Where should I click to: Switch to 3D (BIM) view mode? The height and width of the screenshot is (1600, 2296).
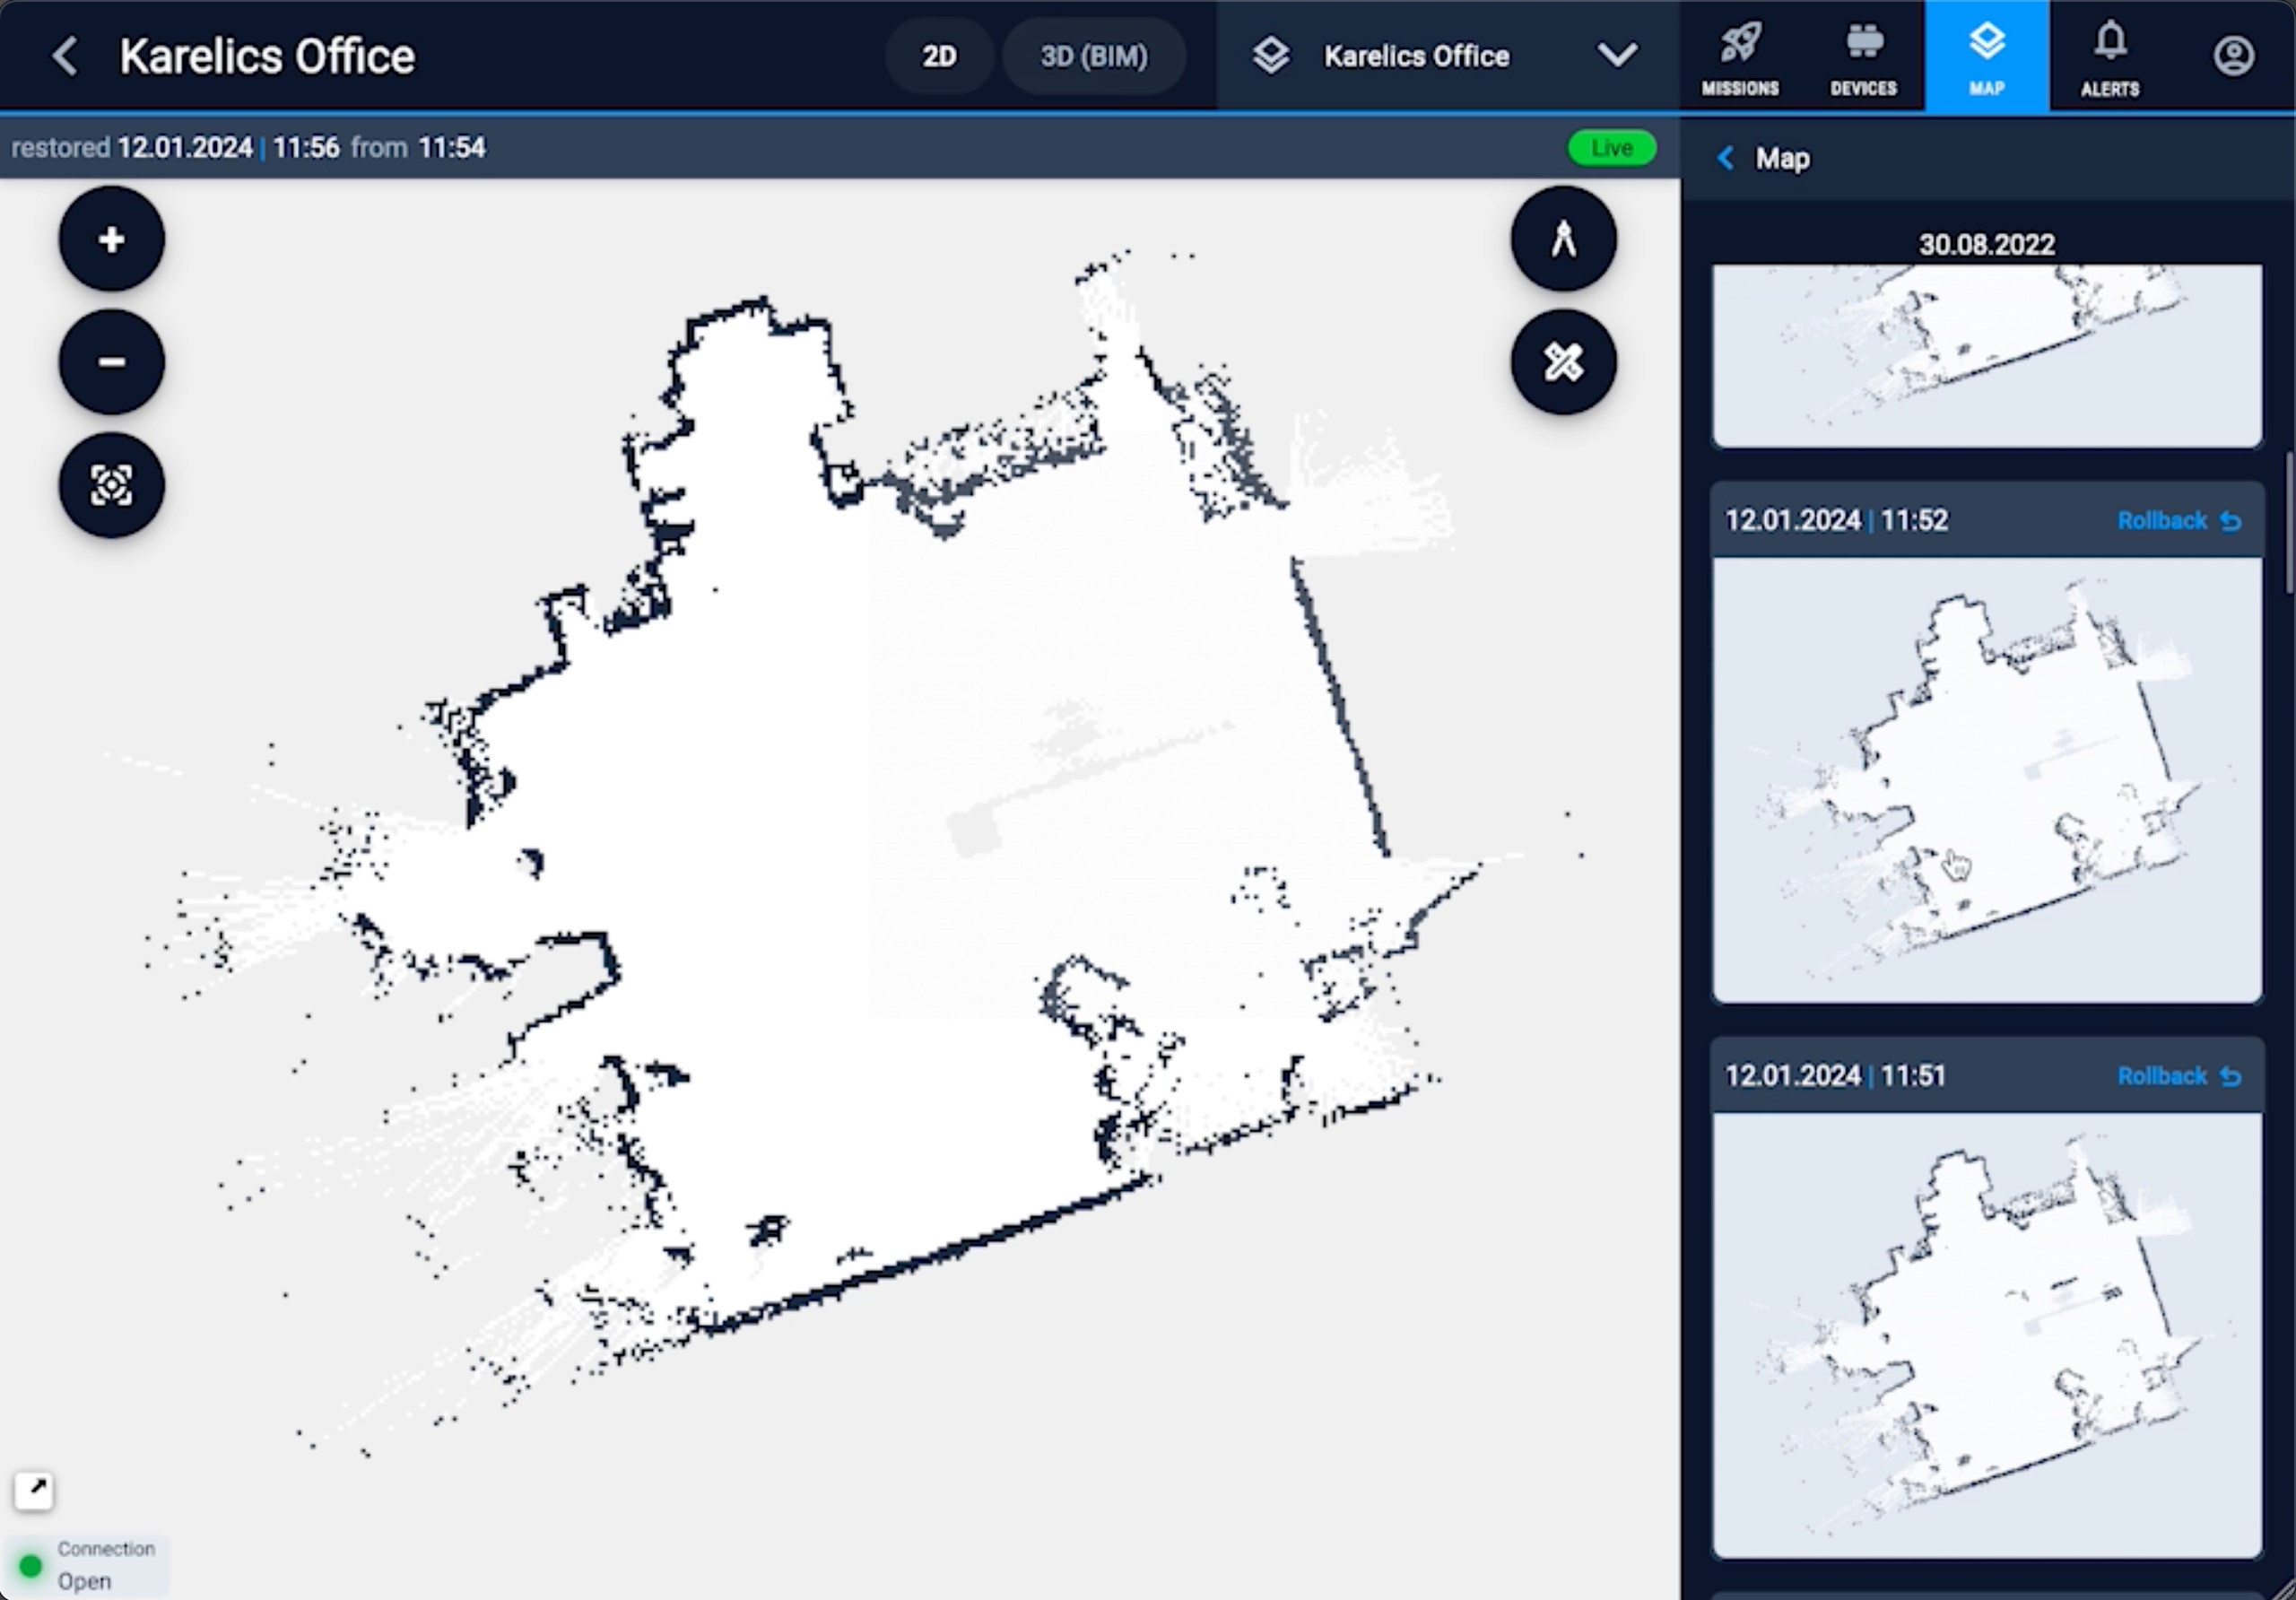(1093, 56)
